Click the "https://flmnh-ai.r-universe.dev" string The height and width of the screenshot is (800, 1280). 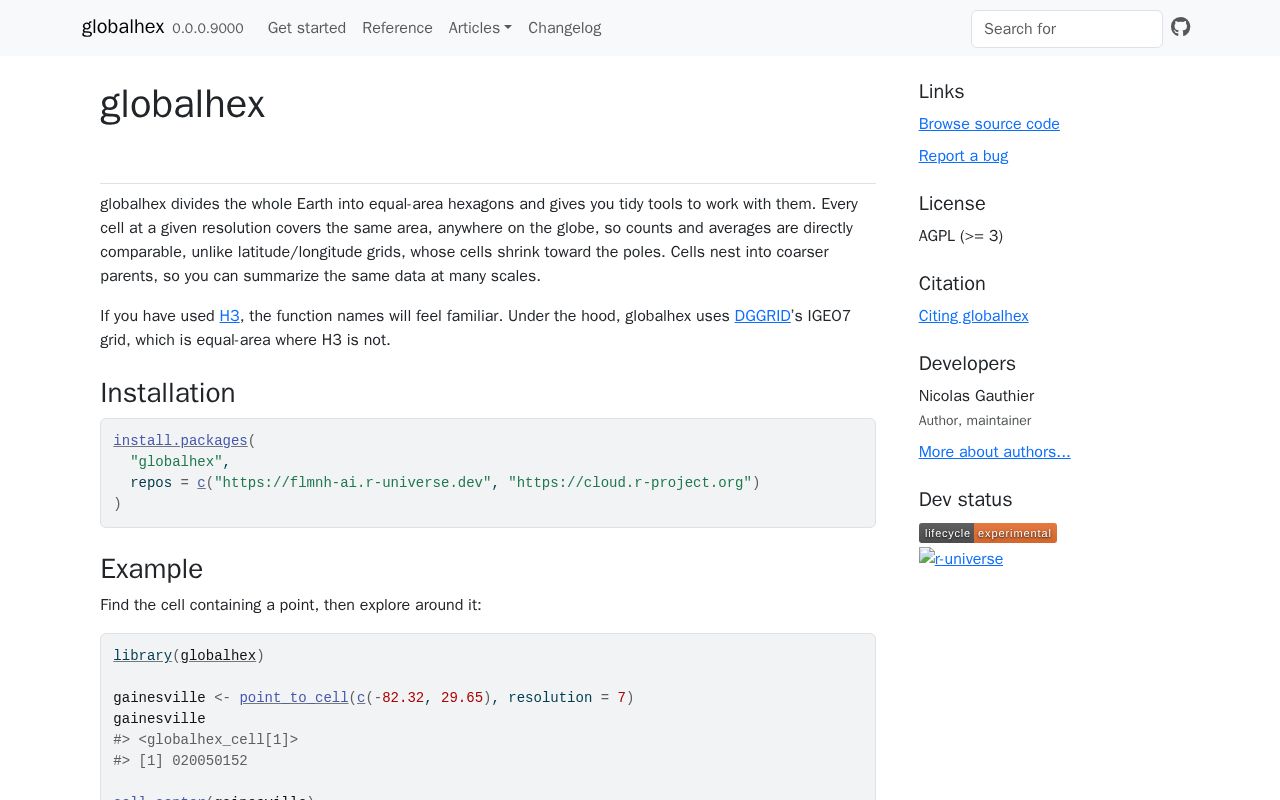pos(353,483)
